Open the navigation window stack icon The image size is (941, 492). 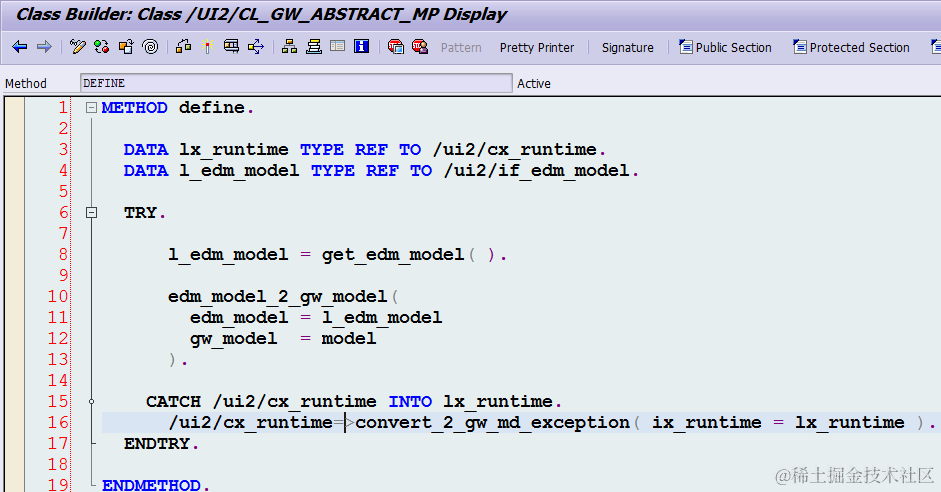point(313,47)
